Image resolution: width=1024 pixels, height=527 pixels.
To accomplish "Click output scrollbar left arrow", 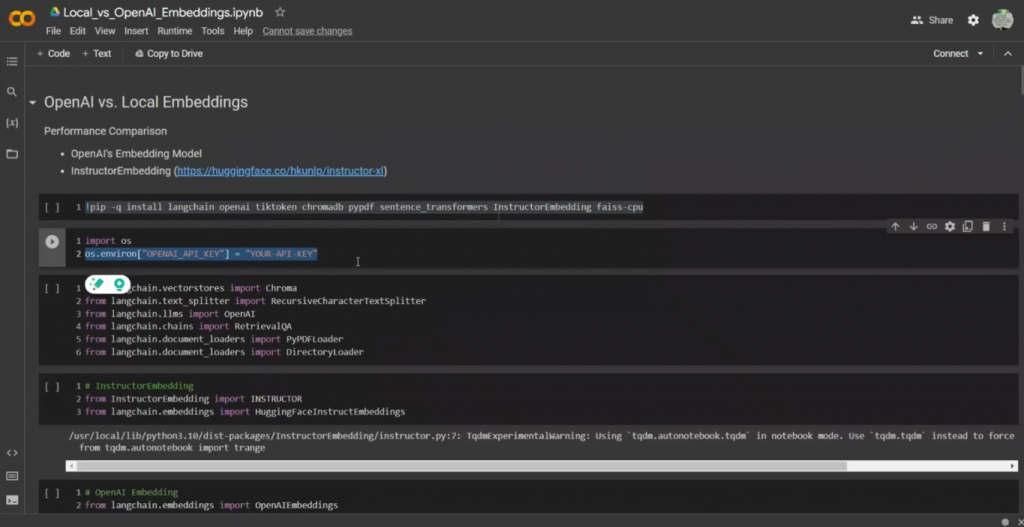I will (71, 466).
